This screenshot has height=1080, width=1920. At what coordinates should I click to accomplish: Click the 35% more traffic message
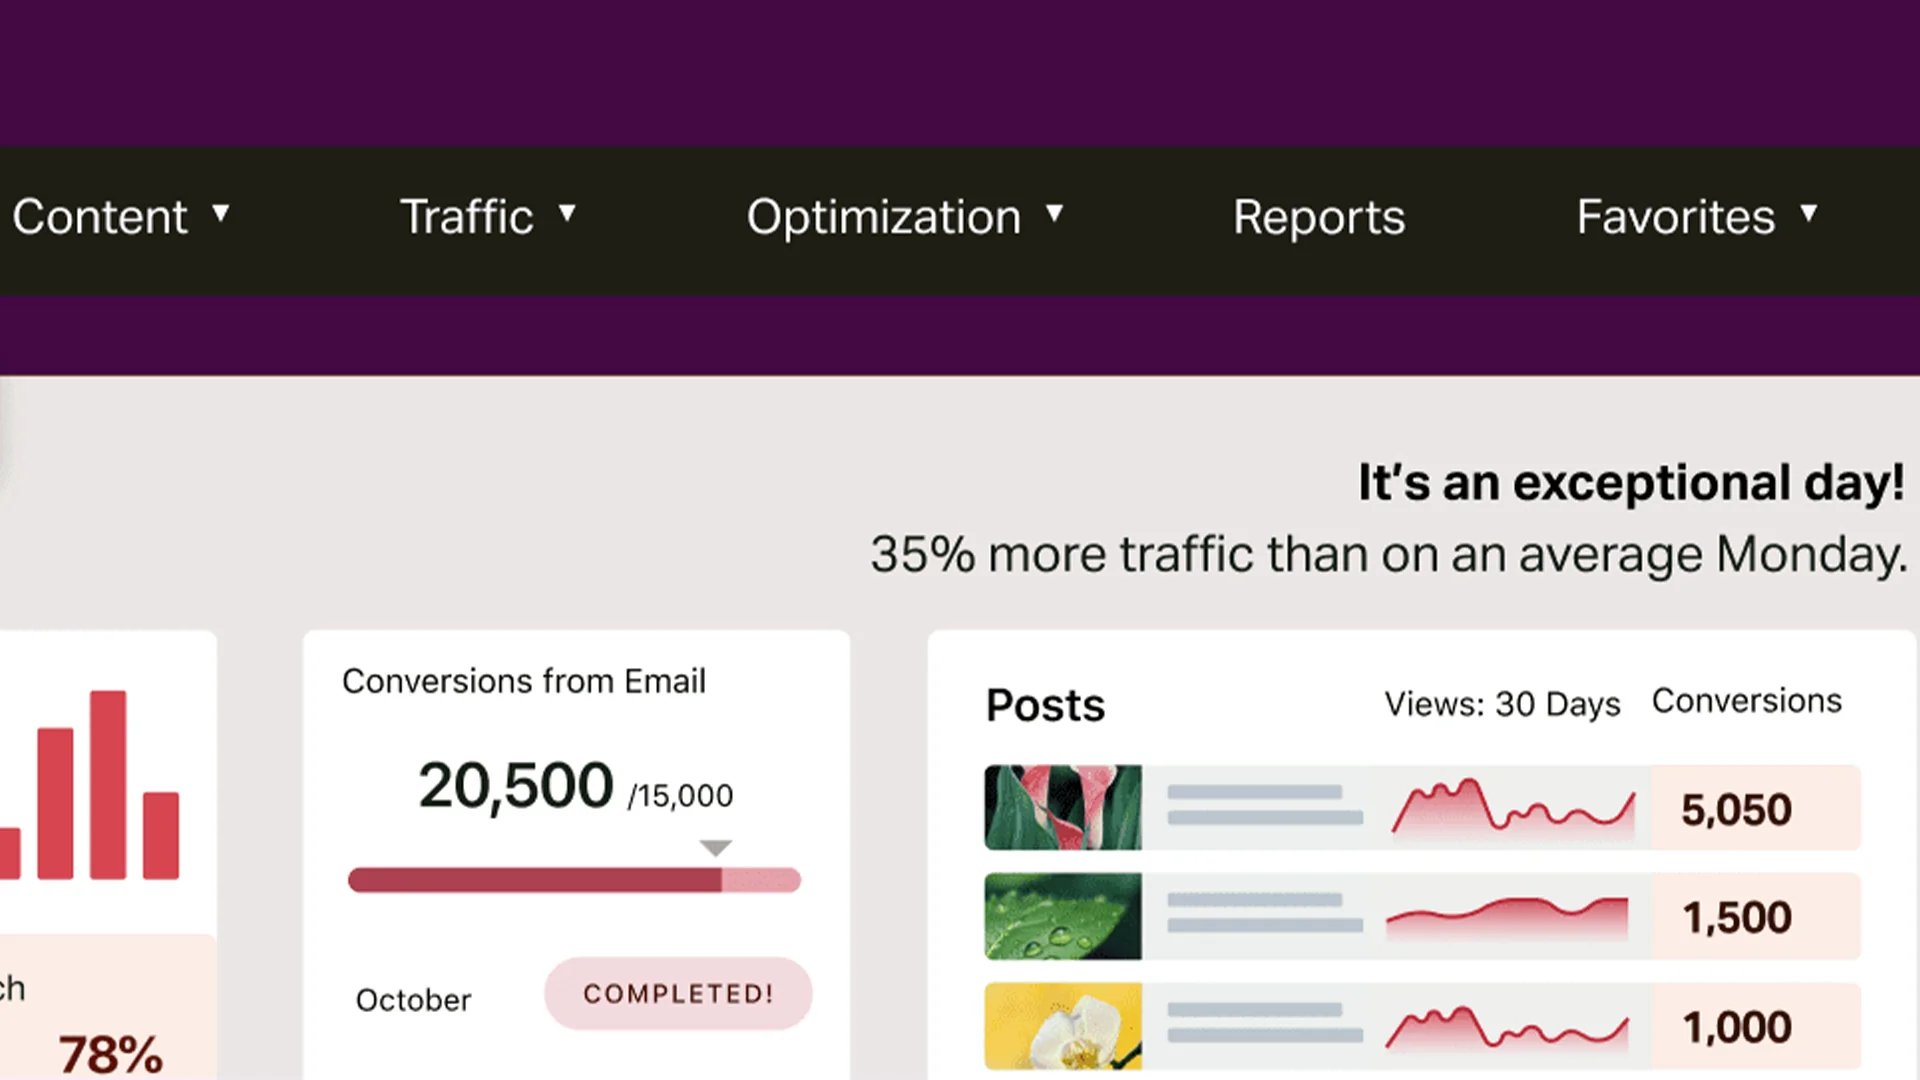(x=1389, y=554)
